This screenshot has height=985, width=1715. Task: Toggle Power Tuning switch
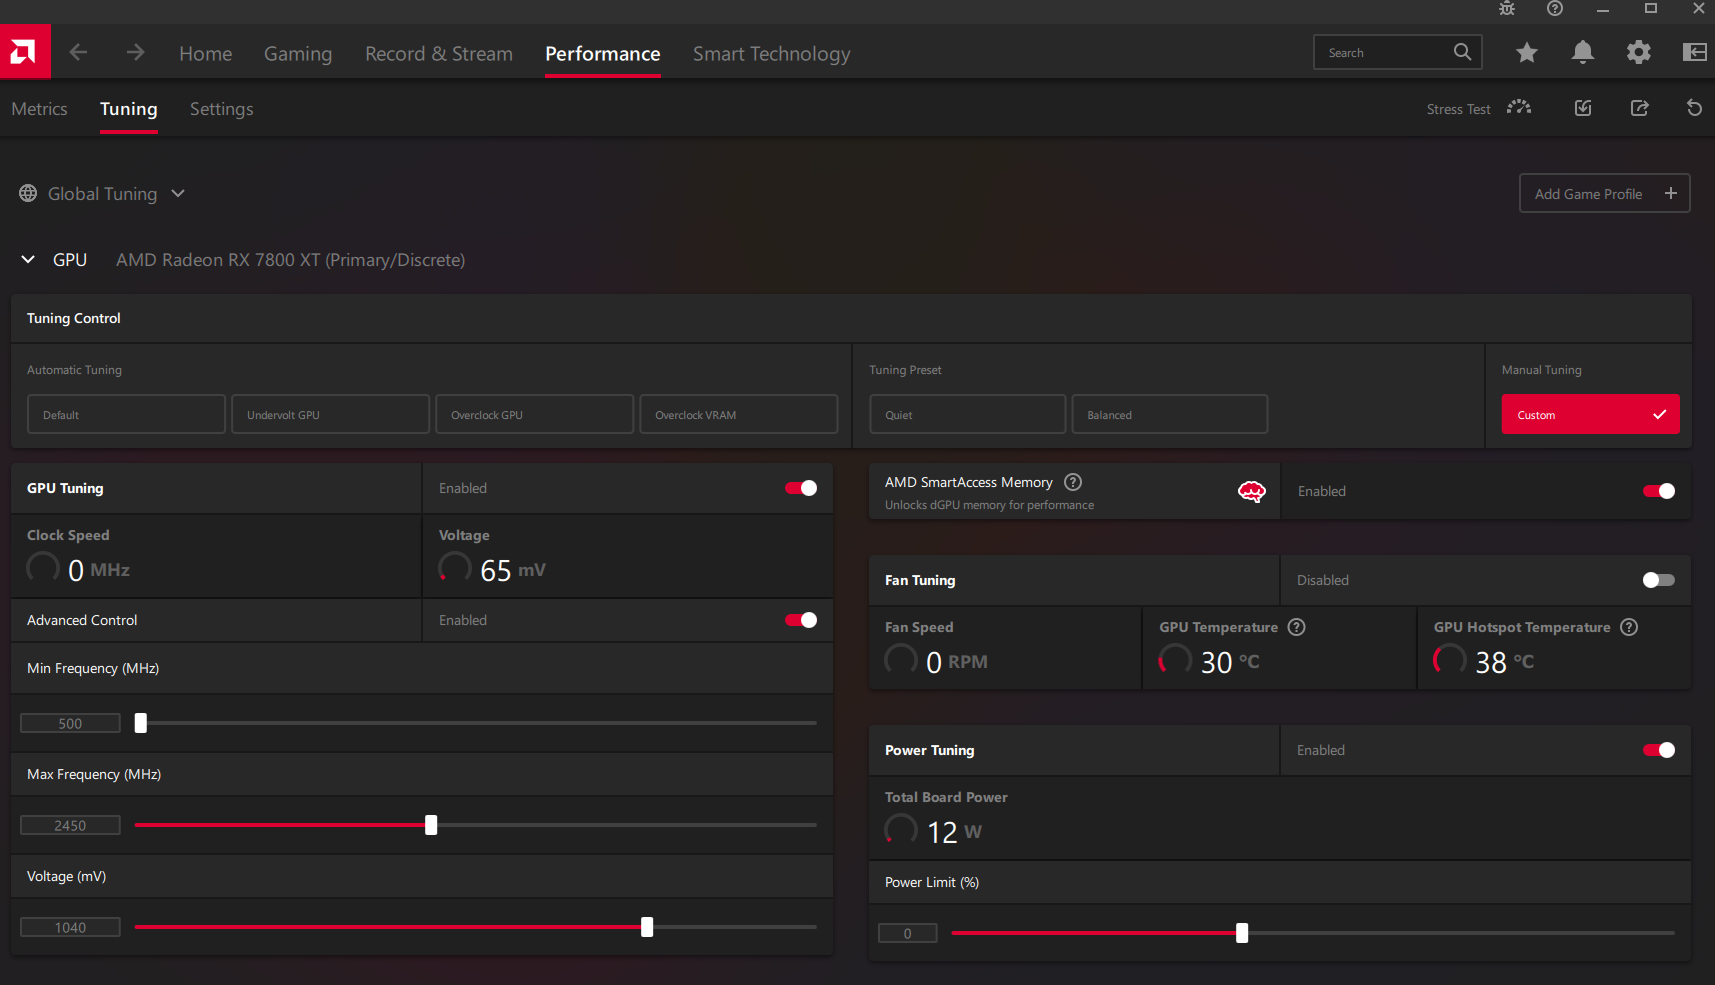(1659, 750)
